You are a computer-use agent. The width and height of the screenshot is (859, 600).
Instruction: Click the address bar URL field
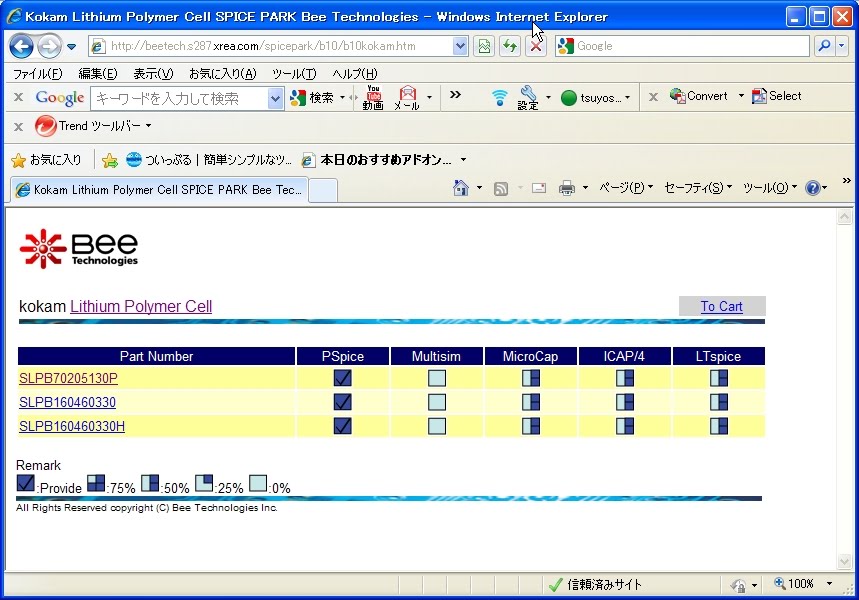coord(271,46)
